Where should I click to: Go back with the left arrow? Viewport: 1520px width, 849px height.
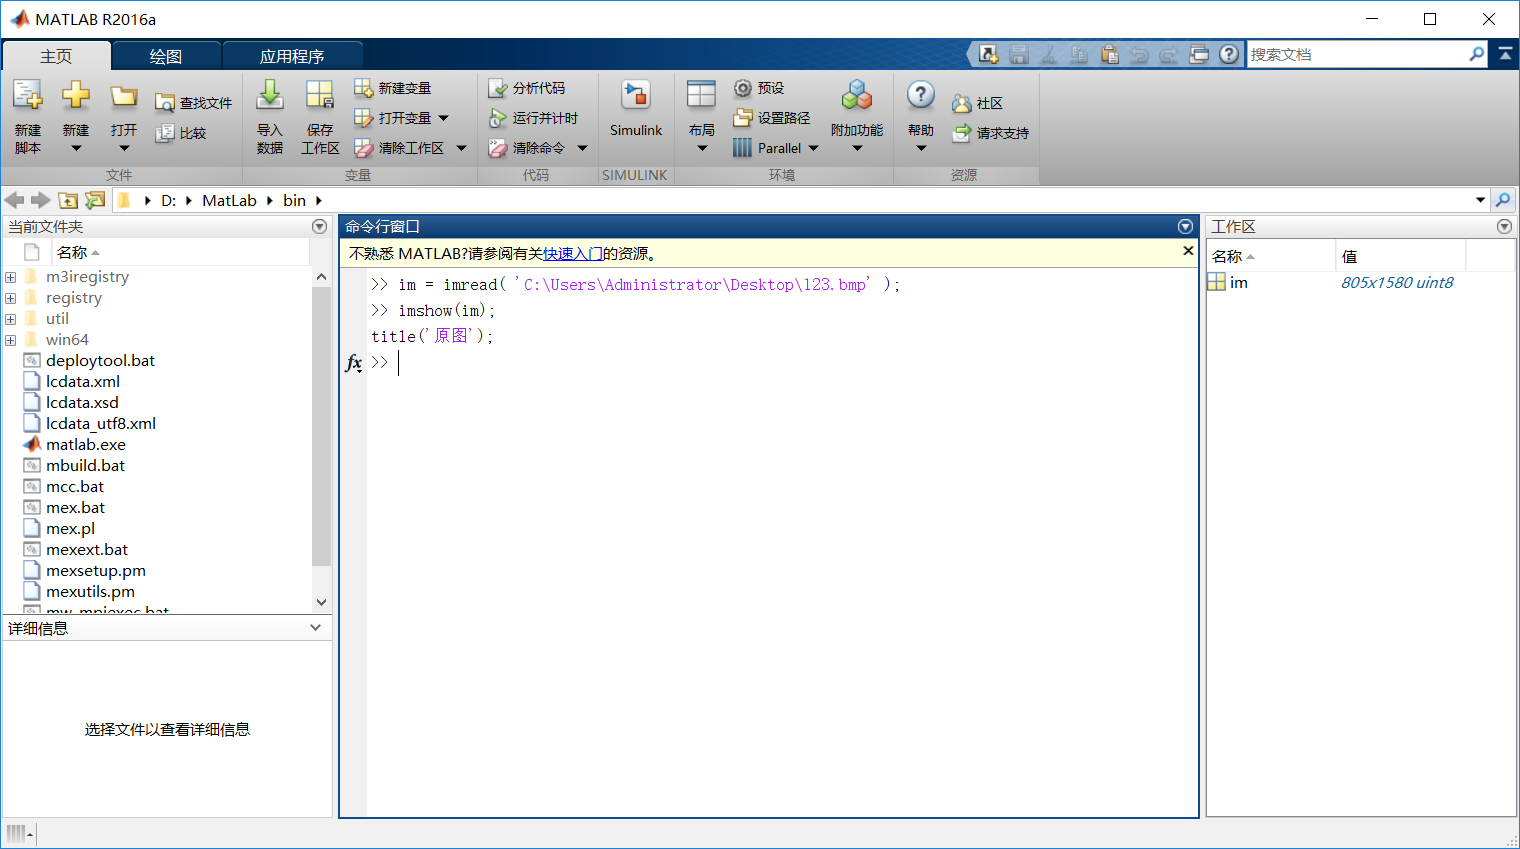15,200
